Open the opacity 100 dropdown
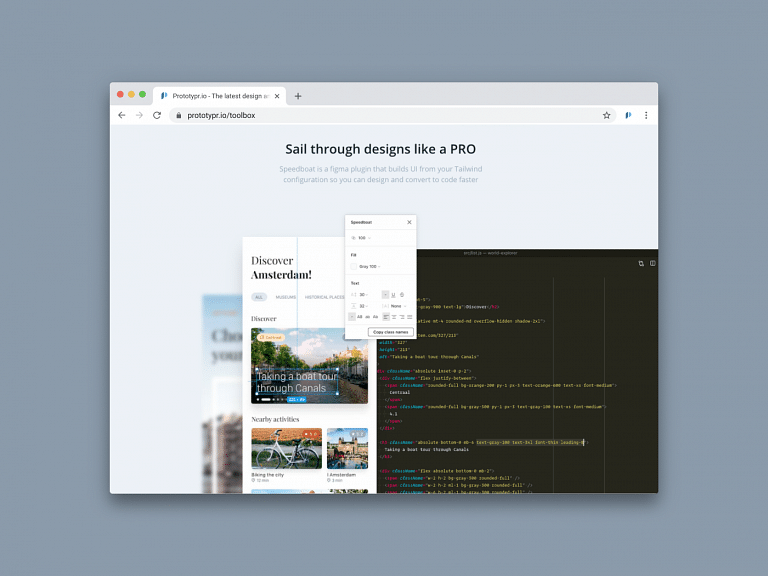This screenshot has width=768, height=576. 362,238
